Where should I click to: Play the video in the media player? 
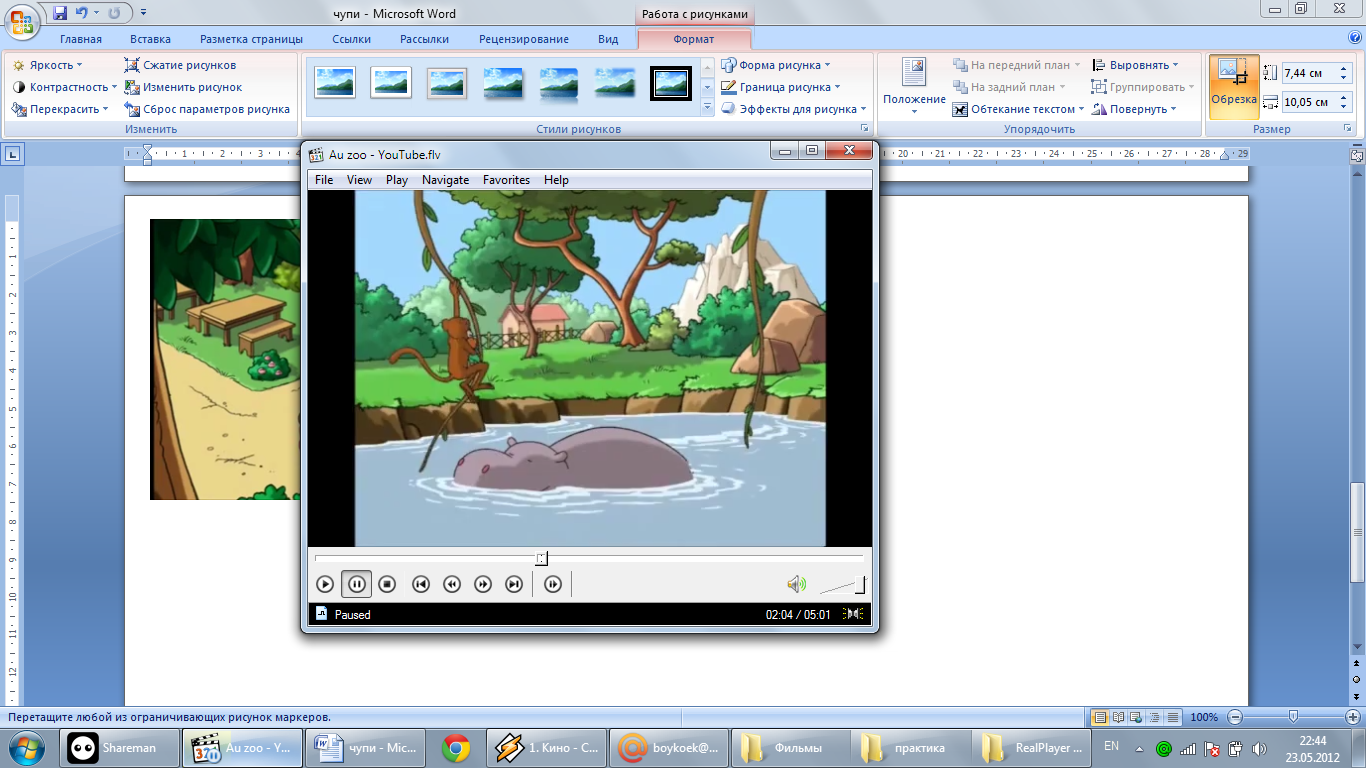coord(325,584)
